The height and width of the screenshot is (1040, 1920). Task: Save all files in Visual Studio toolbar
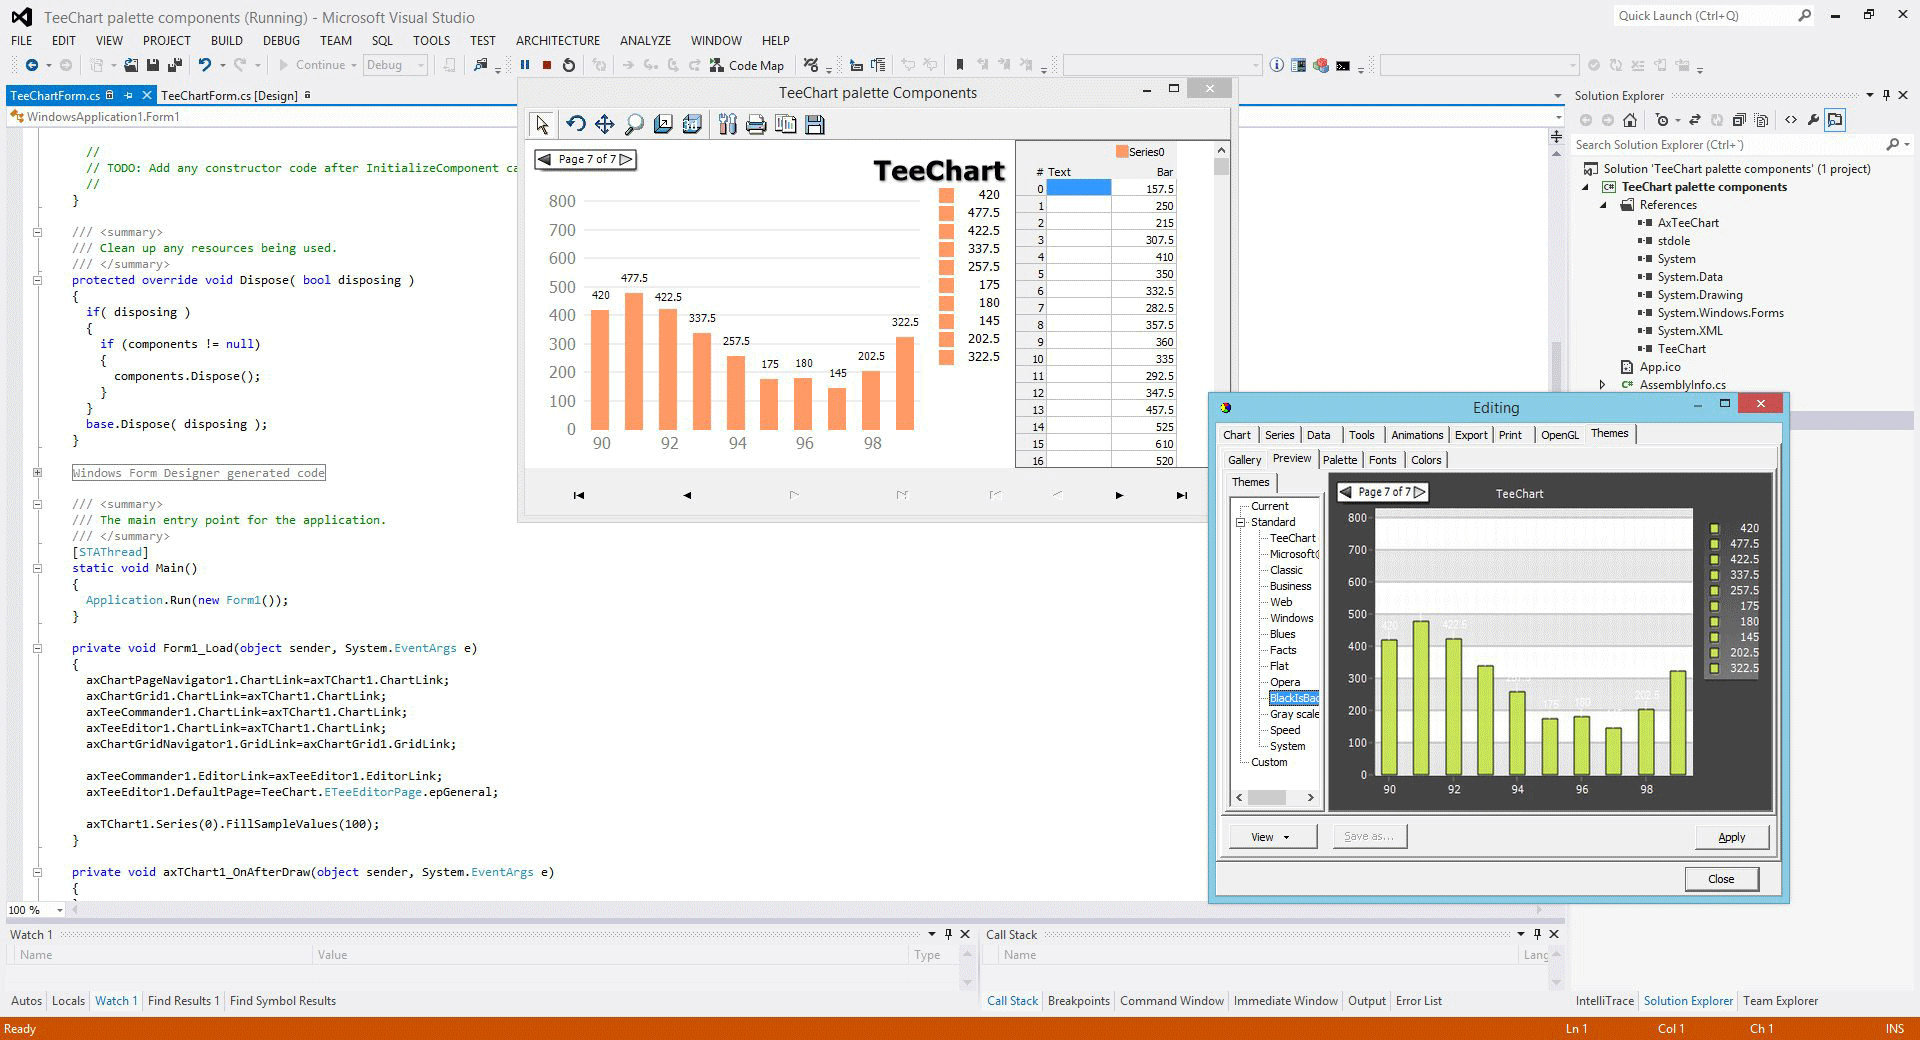pyautogui.click(x=175, y=65)
